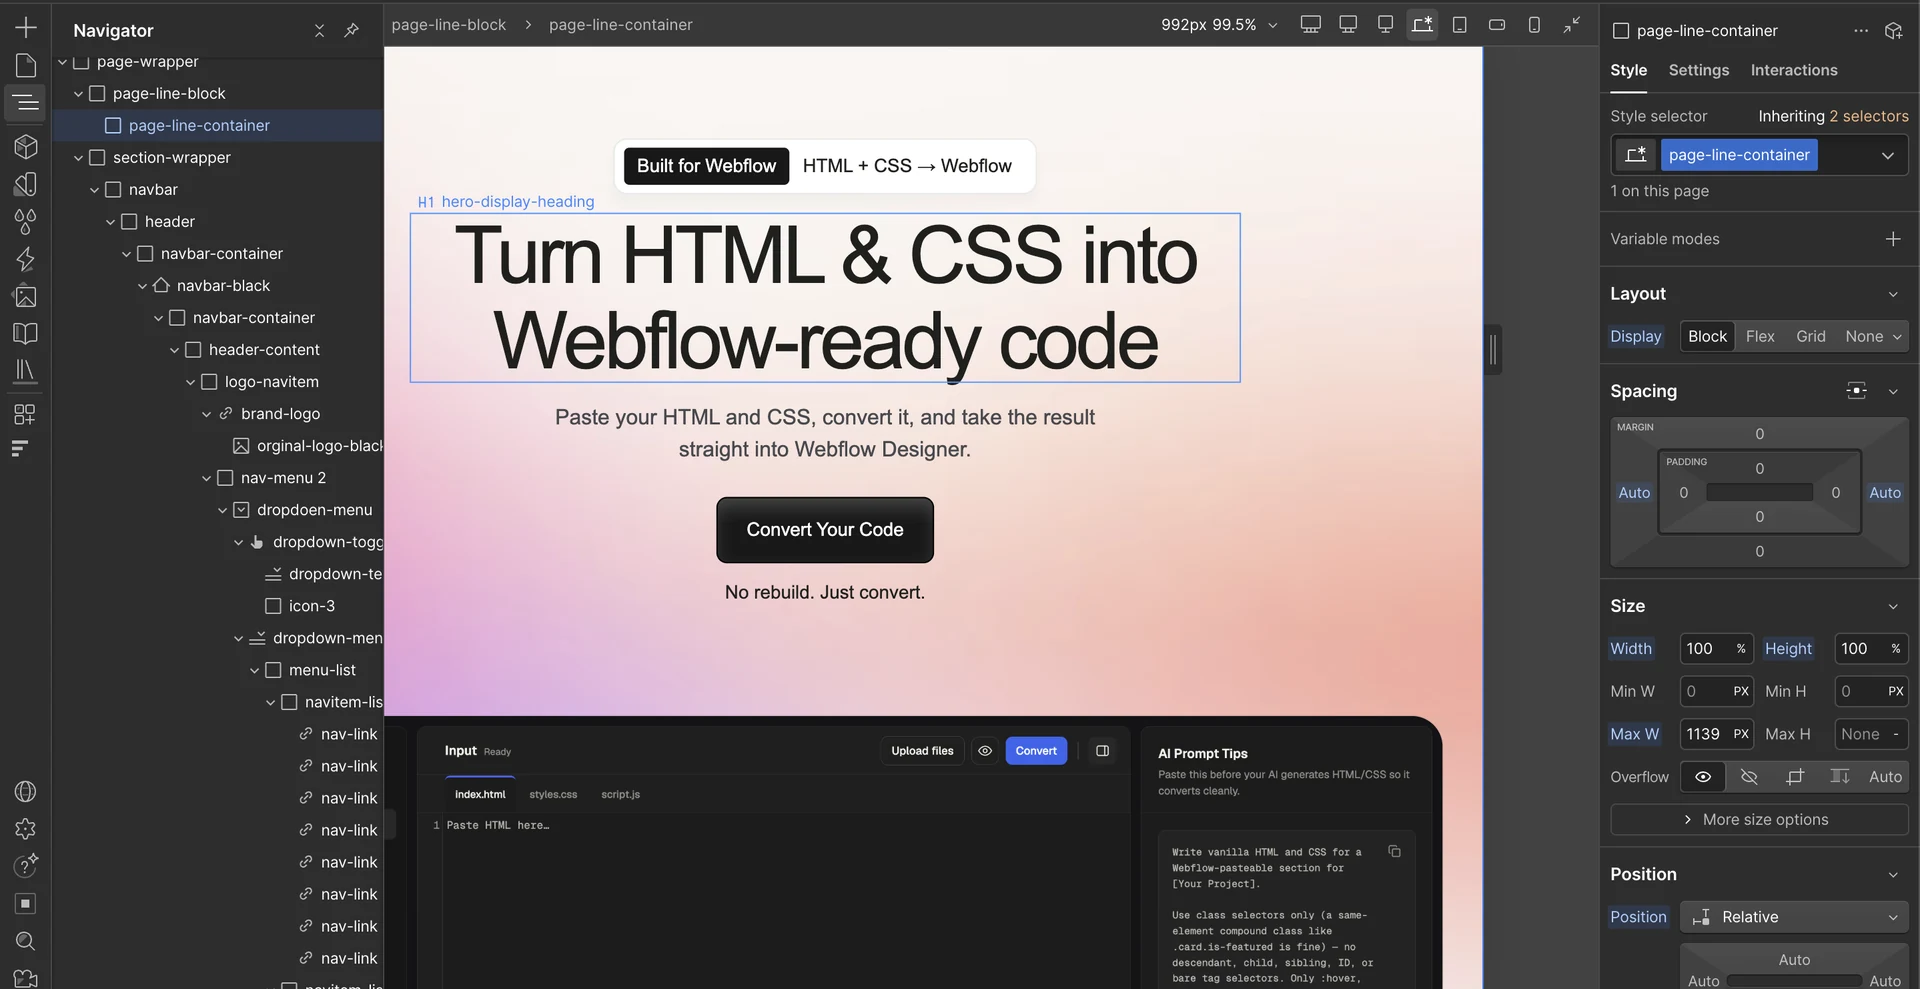This screenshot has height=989, width=1920.
Task: Open the Settings gear icon in sidebar
Action: [x=25, y=829]
